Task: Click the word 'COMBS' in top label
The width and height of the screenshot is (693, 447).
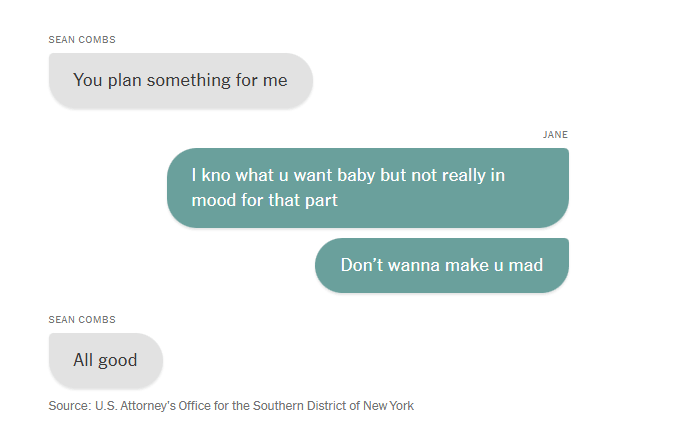Action: pyautogui.click(x=97, y=40)
